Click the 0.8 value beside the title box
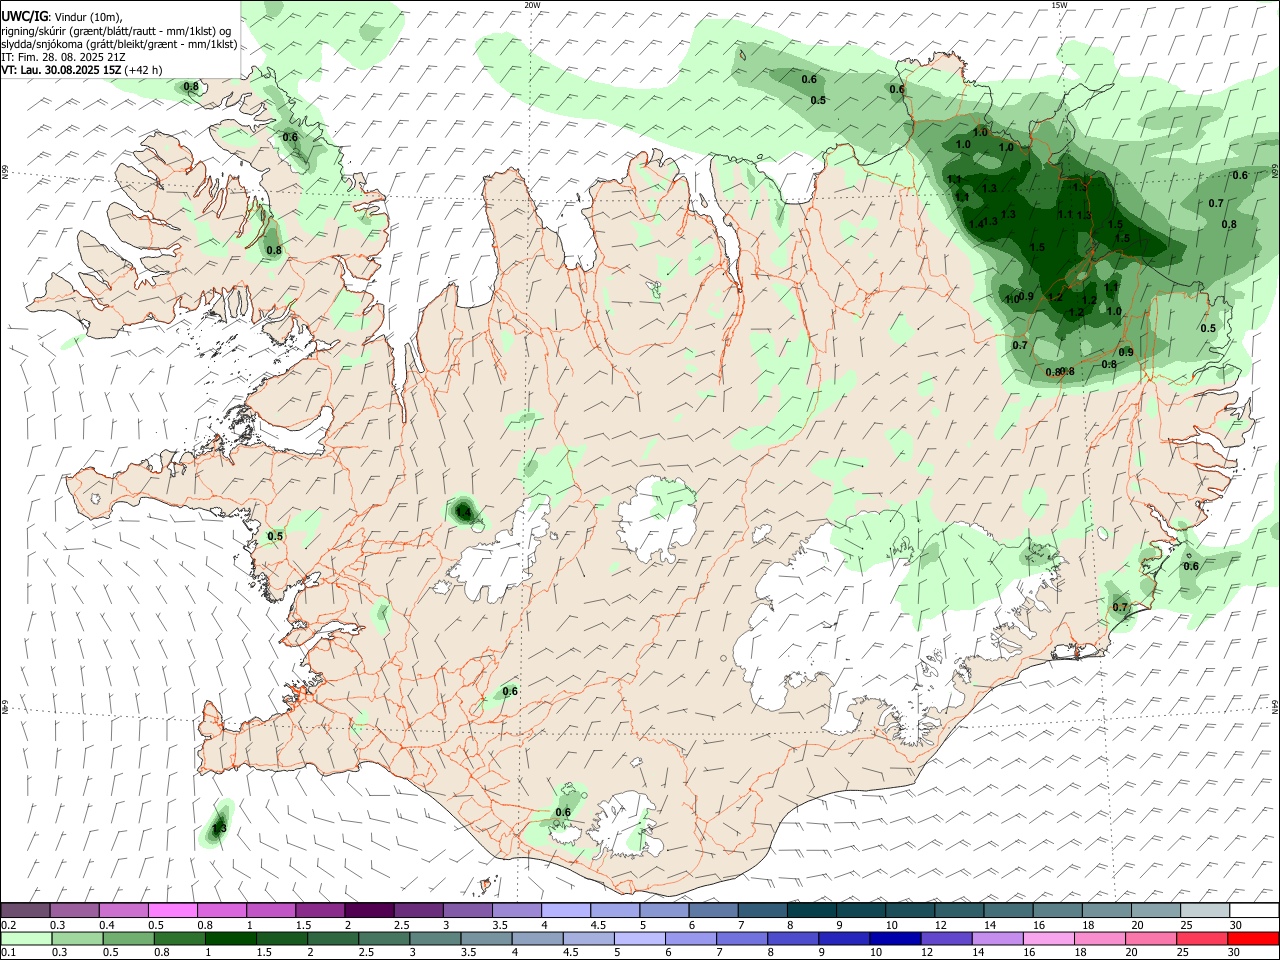 tap(190, 87)
